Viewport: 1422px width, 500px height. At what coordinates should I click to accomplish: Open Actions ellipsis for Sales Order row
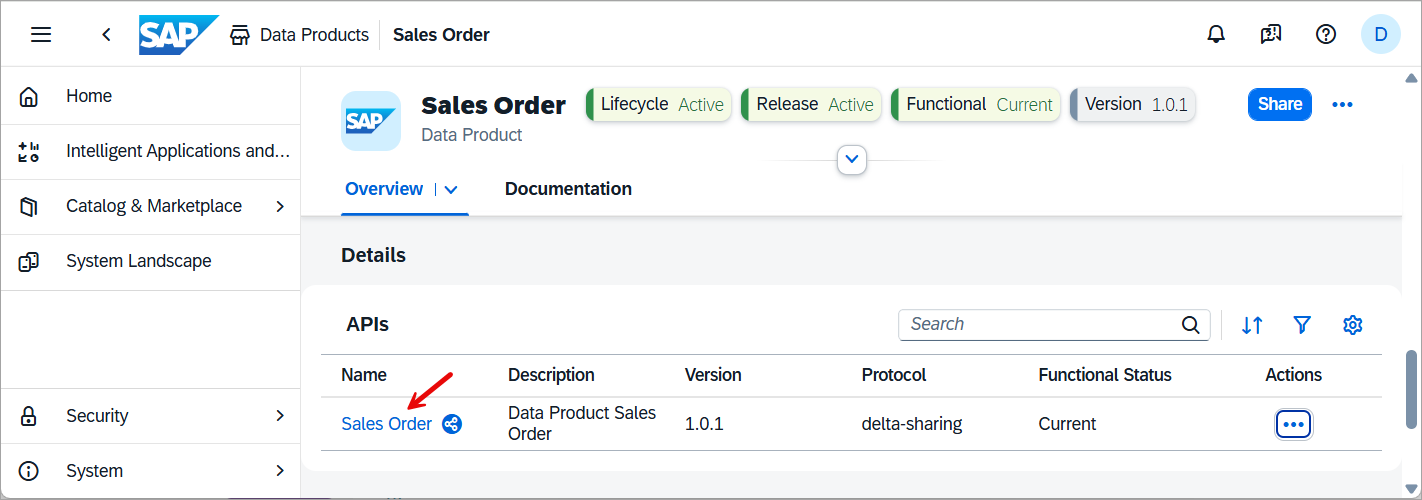[1294, 424]
